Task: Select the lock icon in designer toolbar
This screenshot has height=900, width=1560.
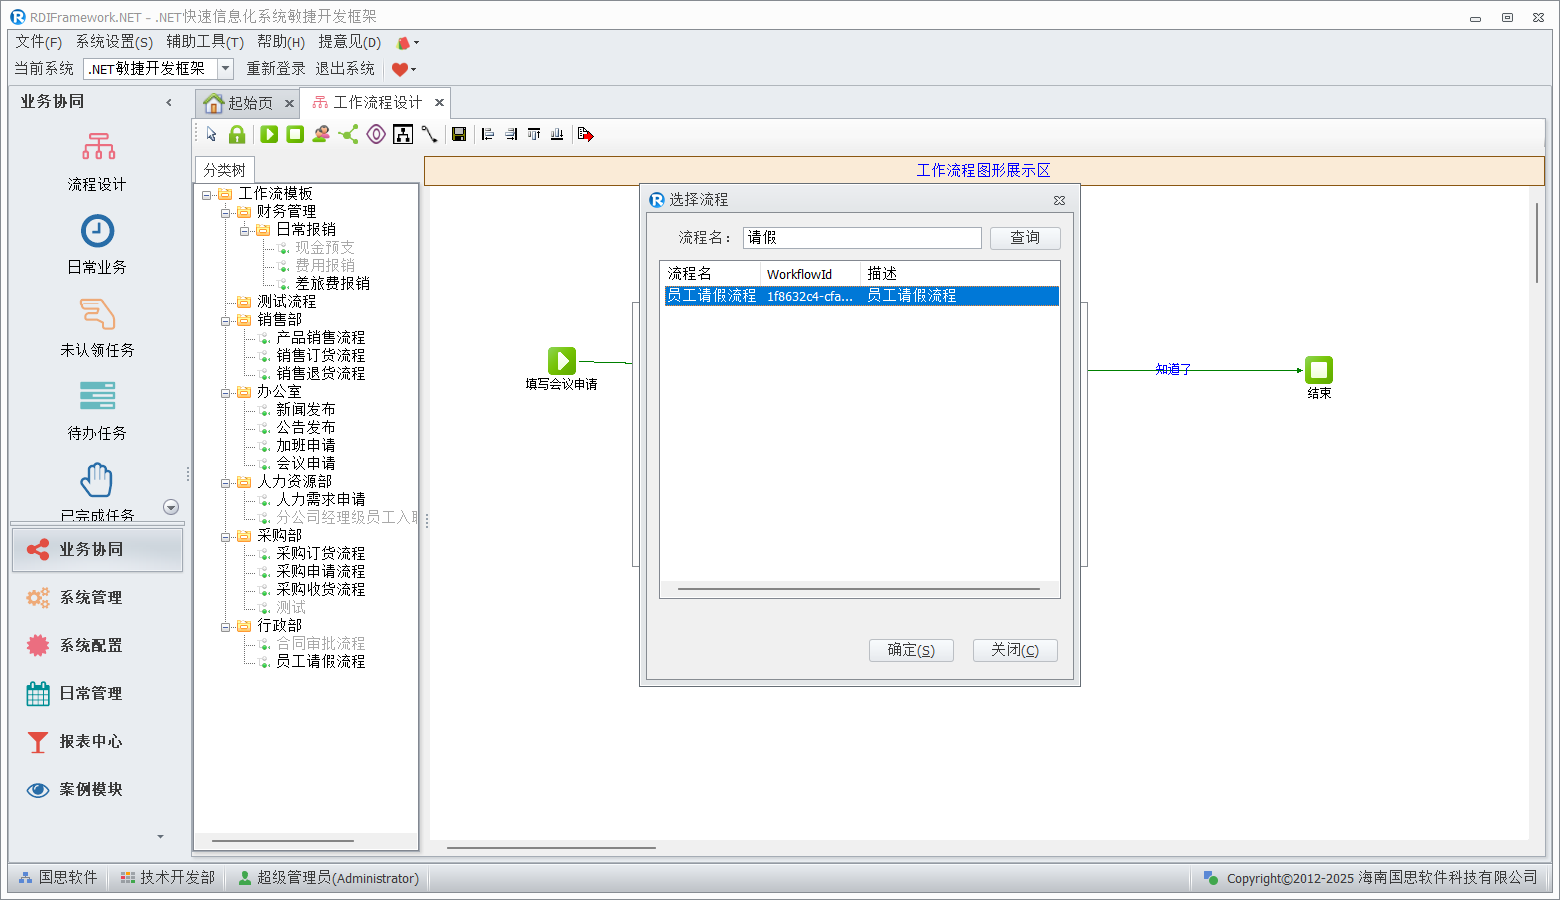Action: coord(237,134)
